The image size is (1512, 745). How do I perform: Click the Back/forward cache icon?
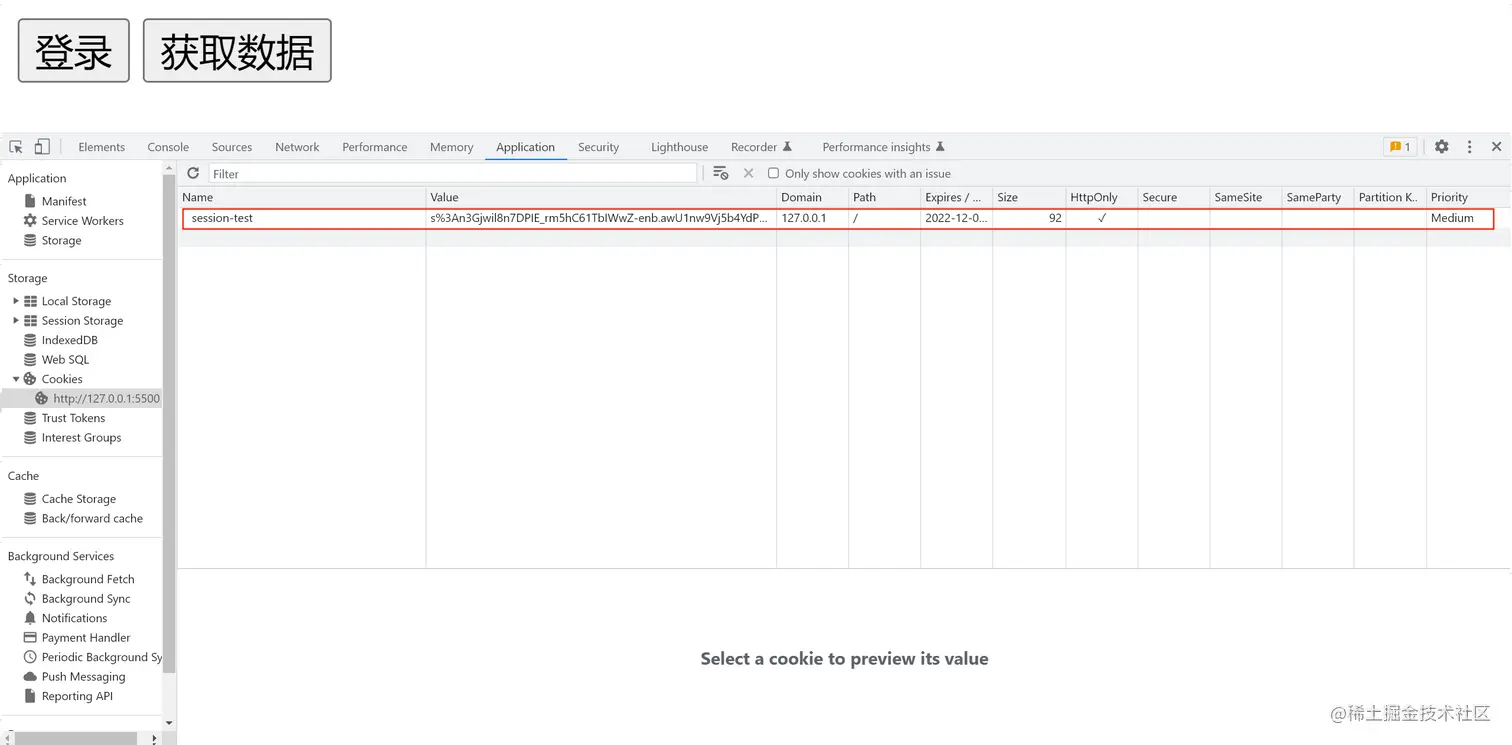click(x=30, y=519)
